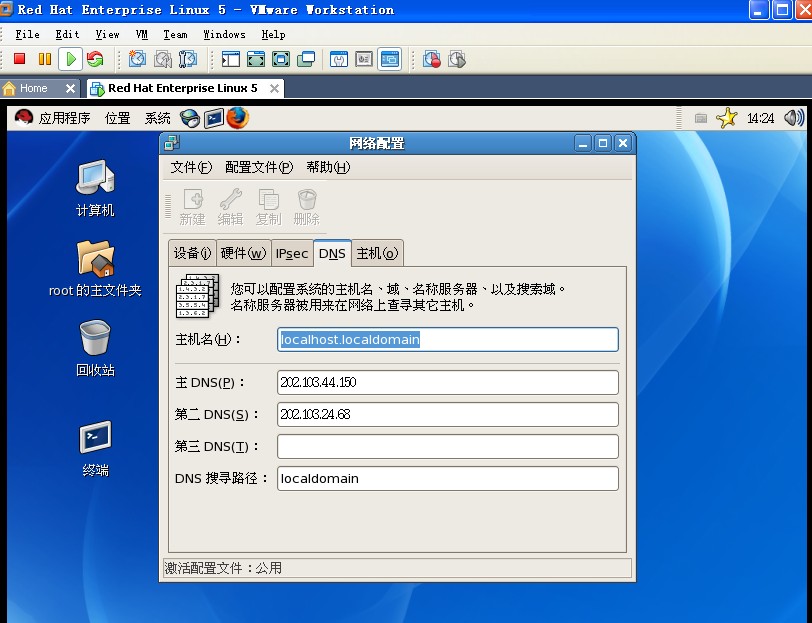Click the quick switch view icon
The image size is (812, 623).
tap(256, 59)
